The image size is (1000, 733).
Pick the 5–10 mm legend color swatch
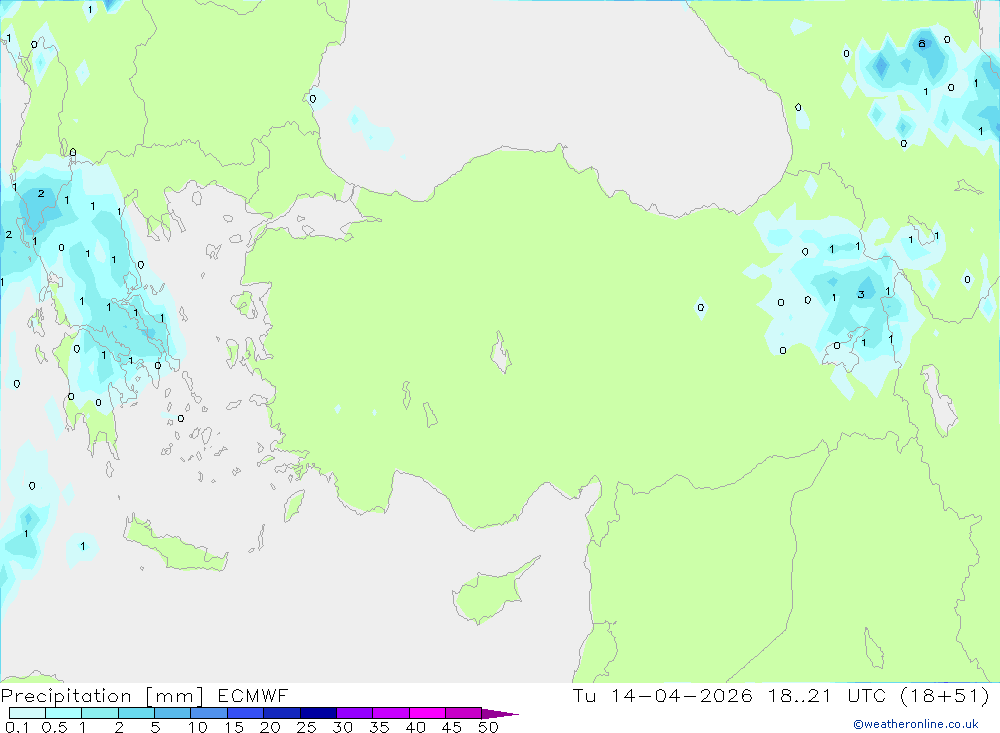172,713
